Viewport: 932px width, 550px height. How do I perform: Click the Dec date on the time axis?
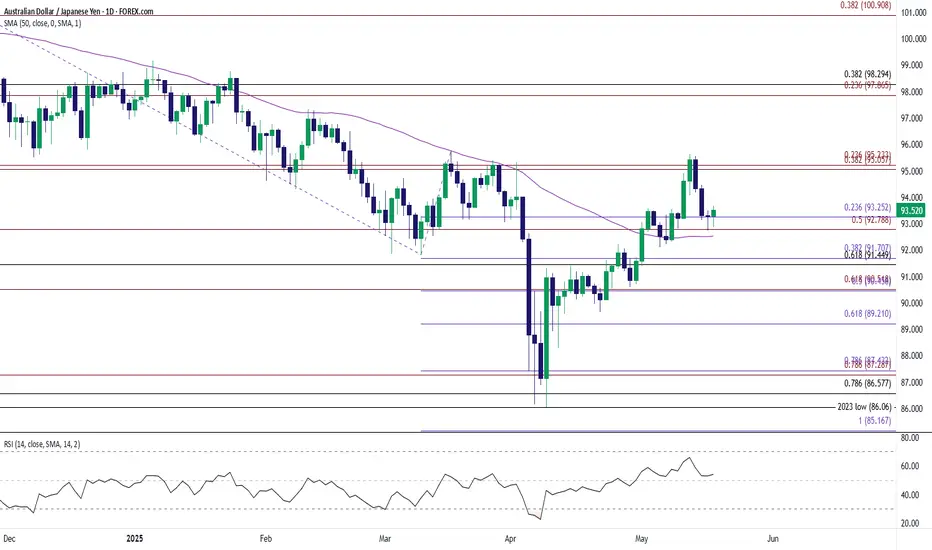tap(9, 539)
